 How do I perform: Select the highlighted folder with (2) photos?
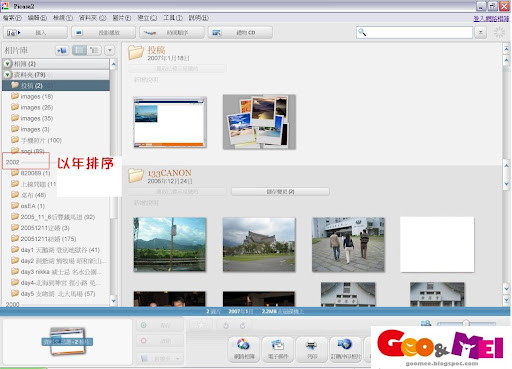(x=56, y=85)
